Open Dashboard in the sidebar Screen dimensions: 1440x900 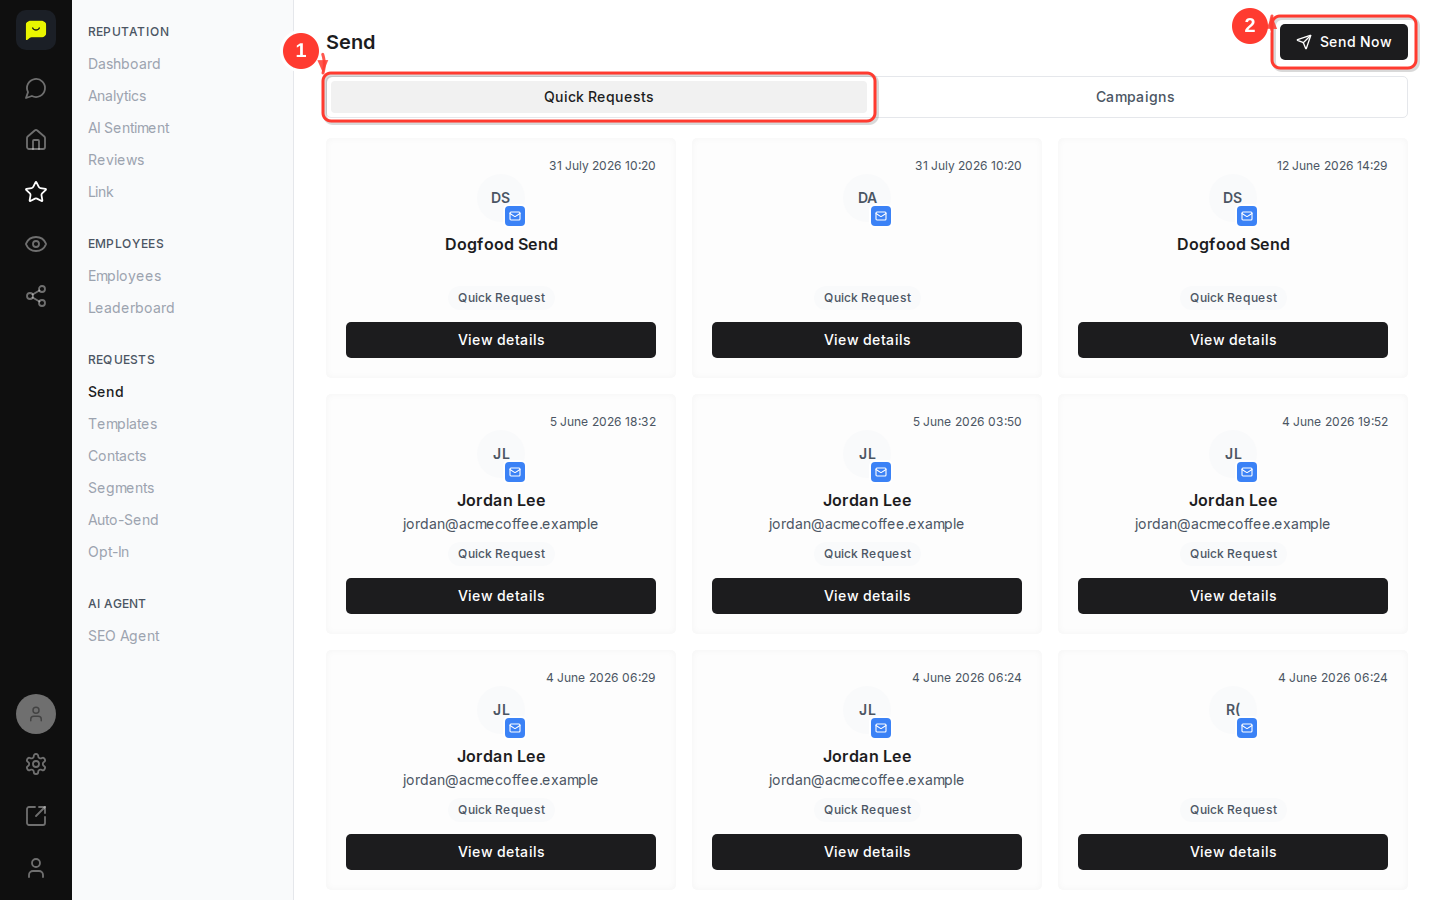pyautogui.click(x=124, y=64)
